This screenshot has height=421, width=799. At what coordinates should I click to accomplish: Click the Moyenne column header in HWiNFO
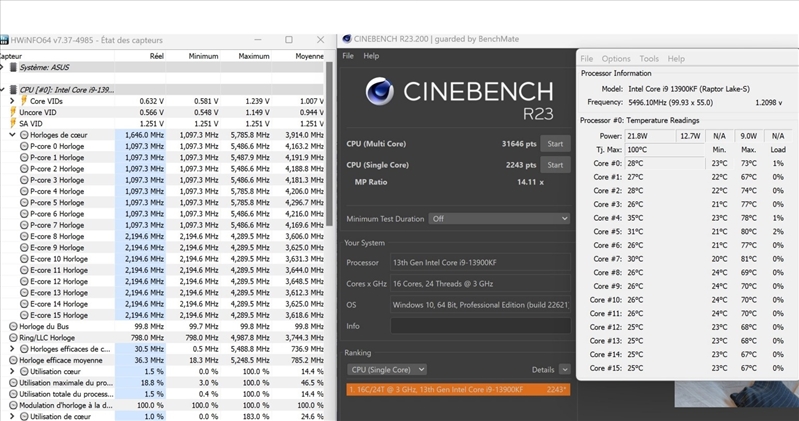[x=309, y=56]
